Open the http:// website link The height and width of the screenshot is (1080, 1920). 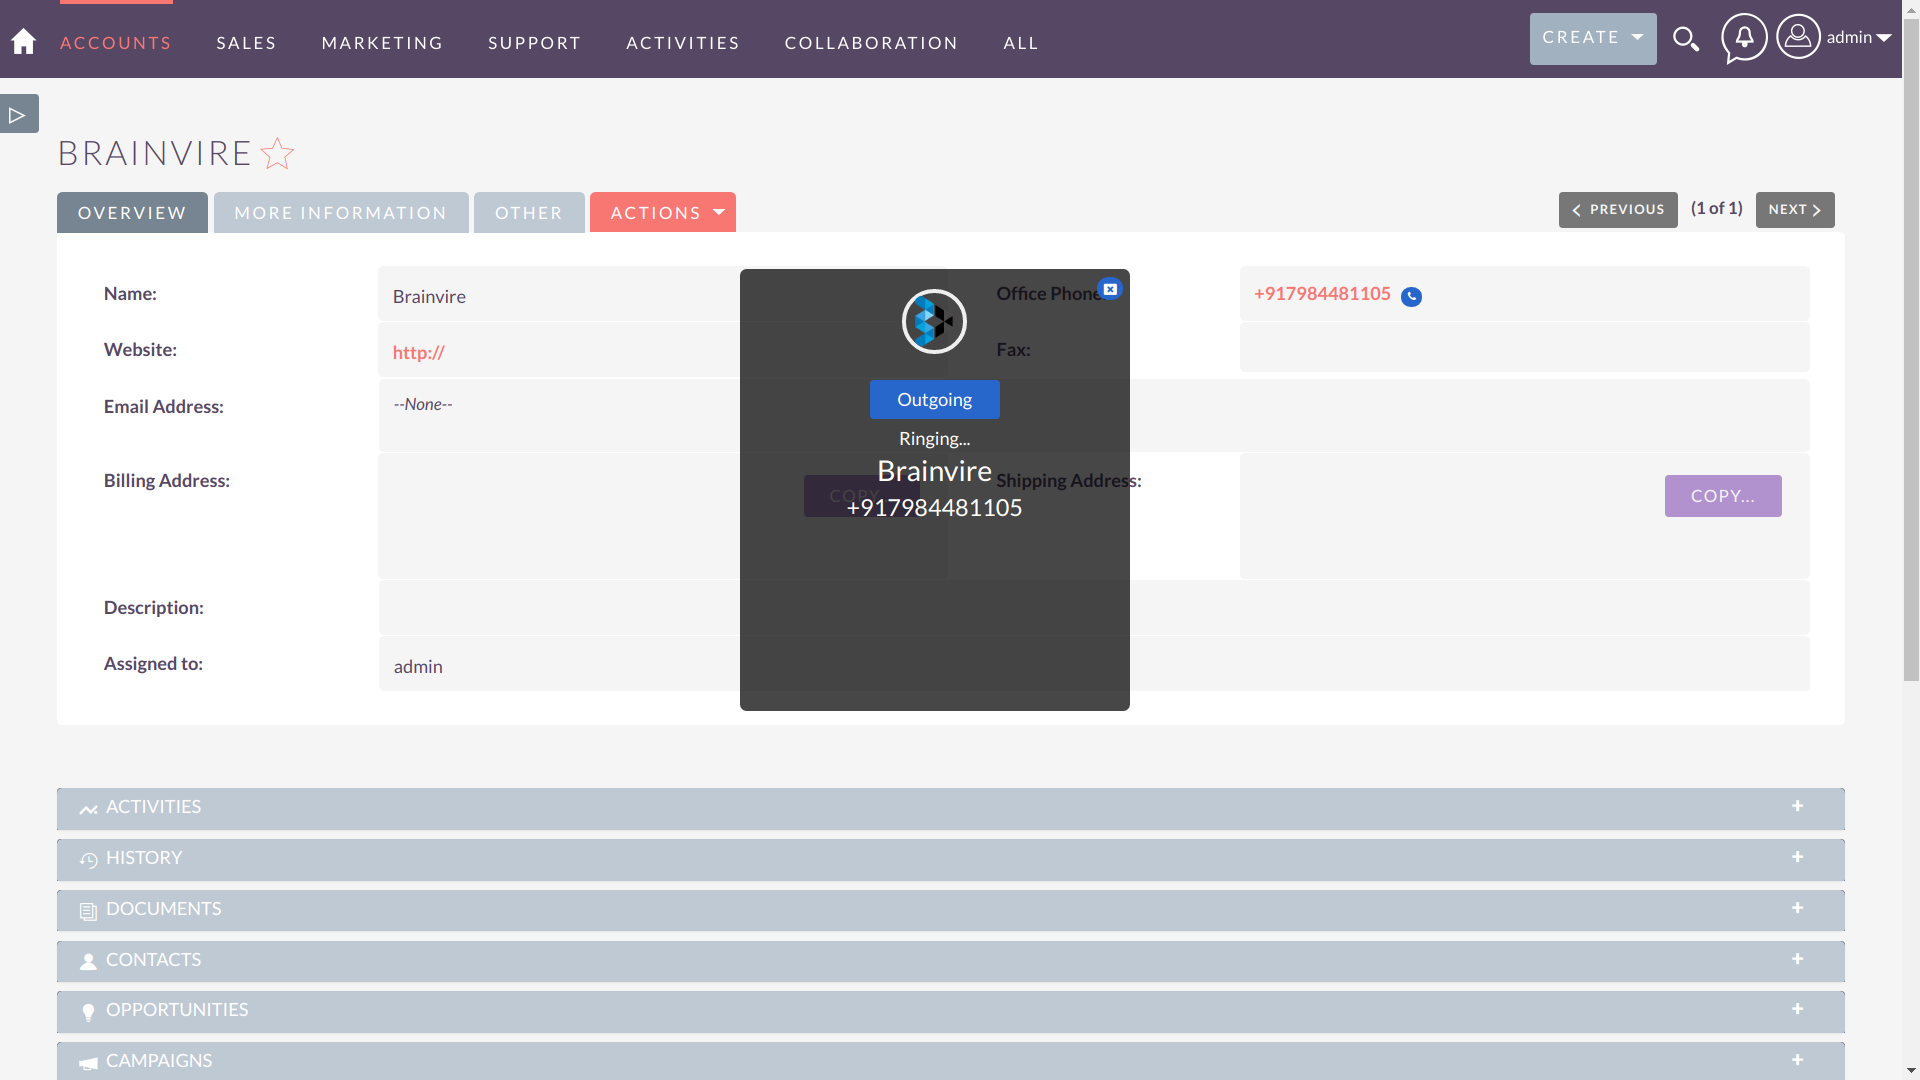[418, 352]
